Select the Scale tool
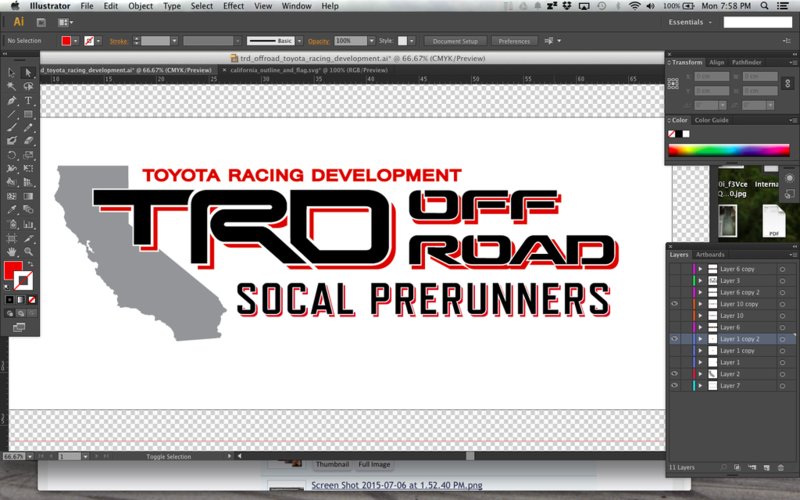 28,155
